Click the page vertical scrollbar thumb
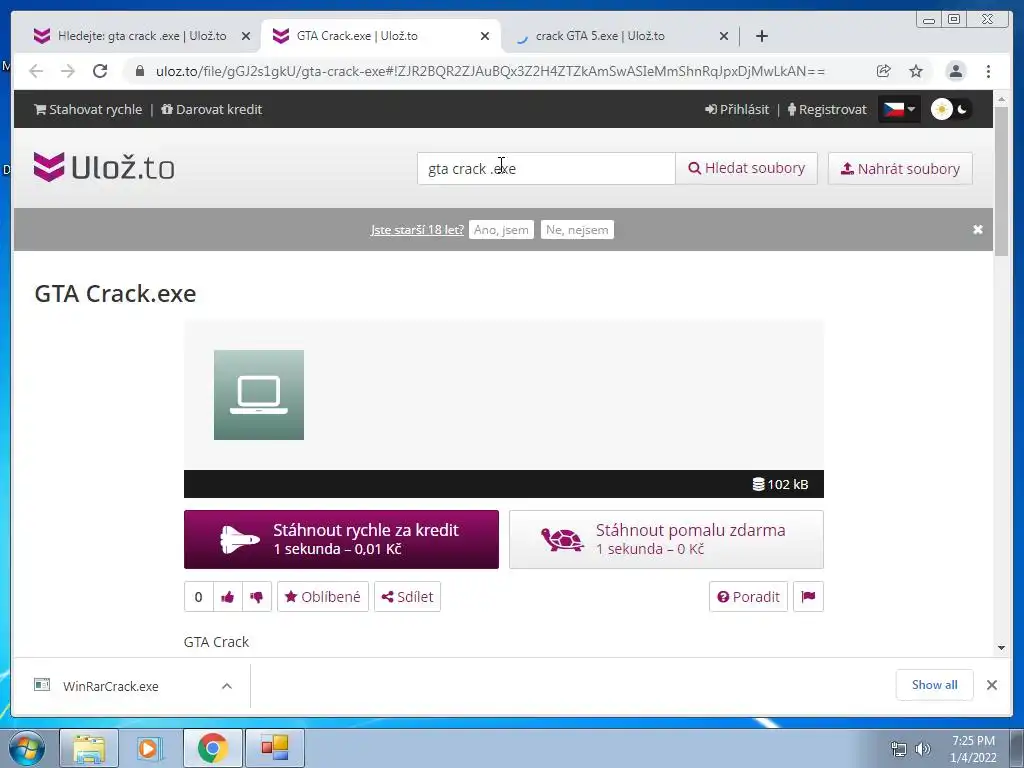 [1001, 183]
